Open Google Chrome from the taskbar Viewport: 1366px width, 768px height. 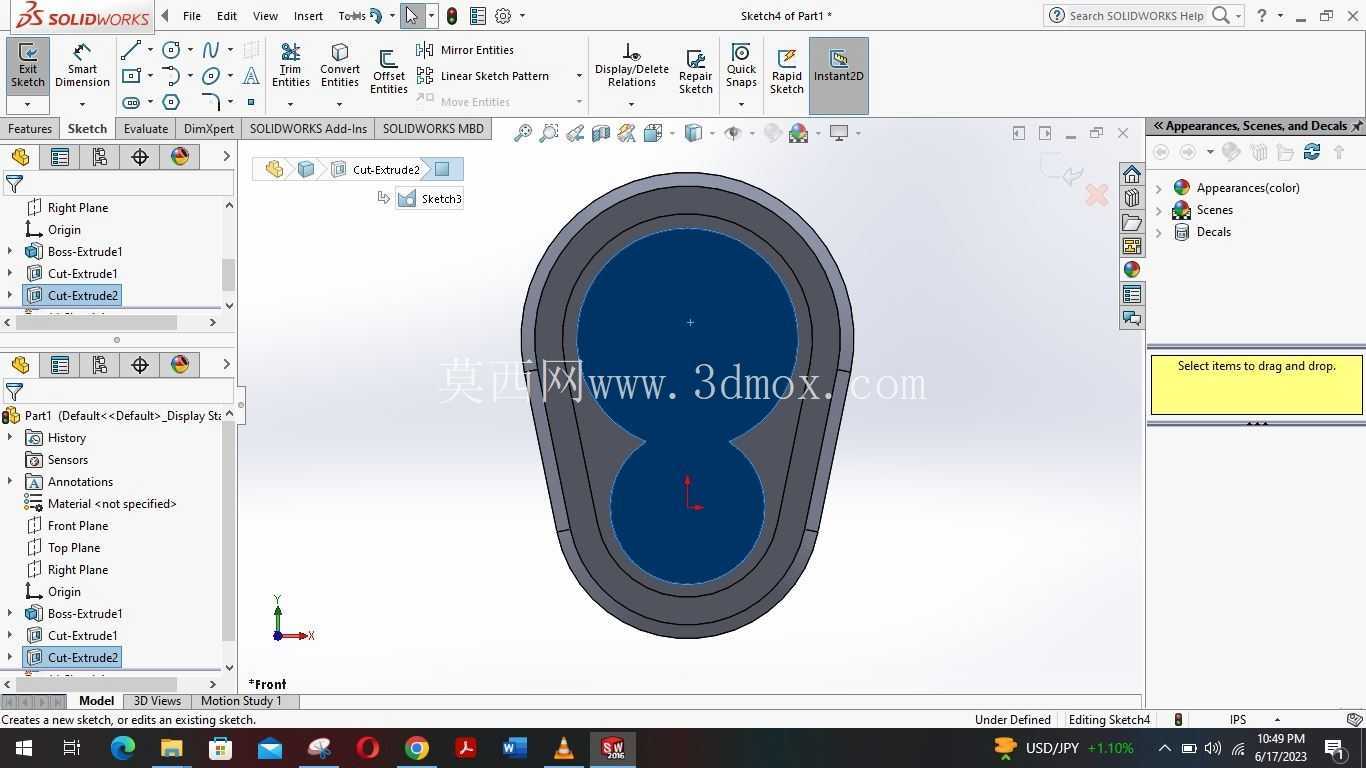click(x=417, y=748)
